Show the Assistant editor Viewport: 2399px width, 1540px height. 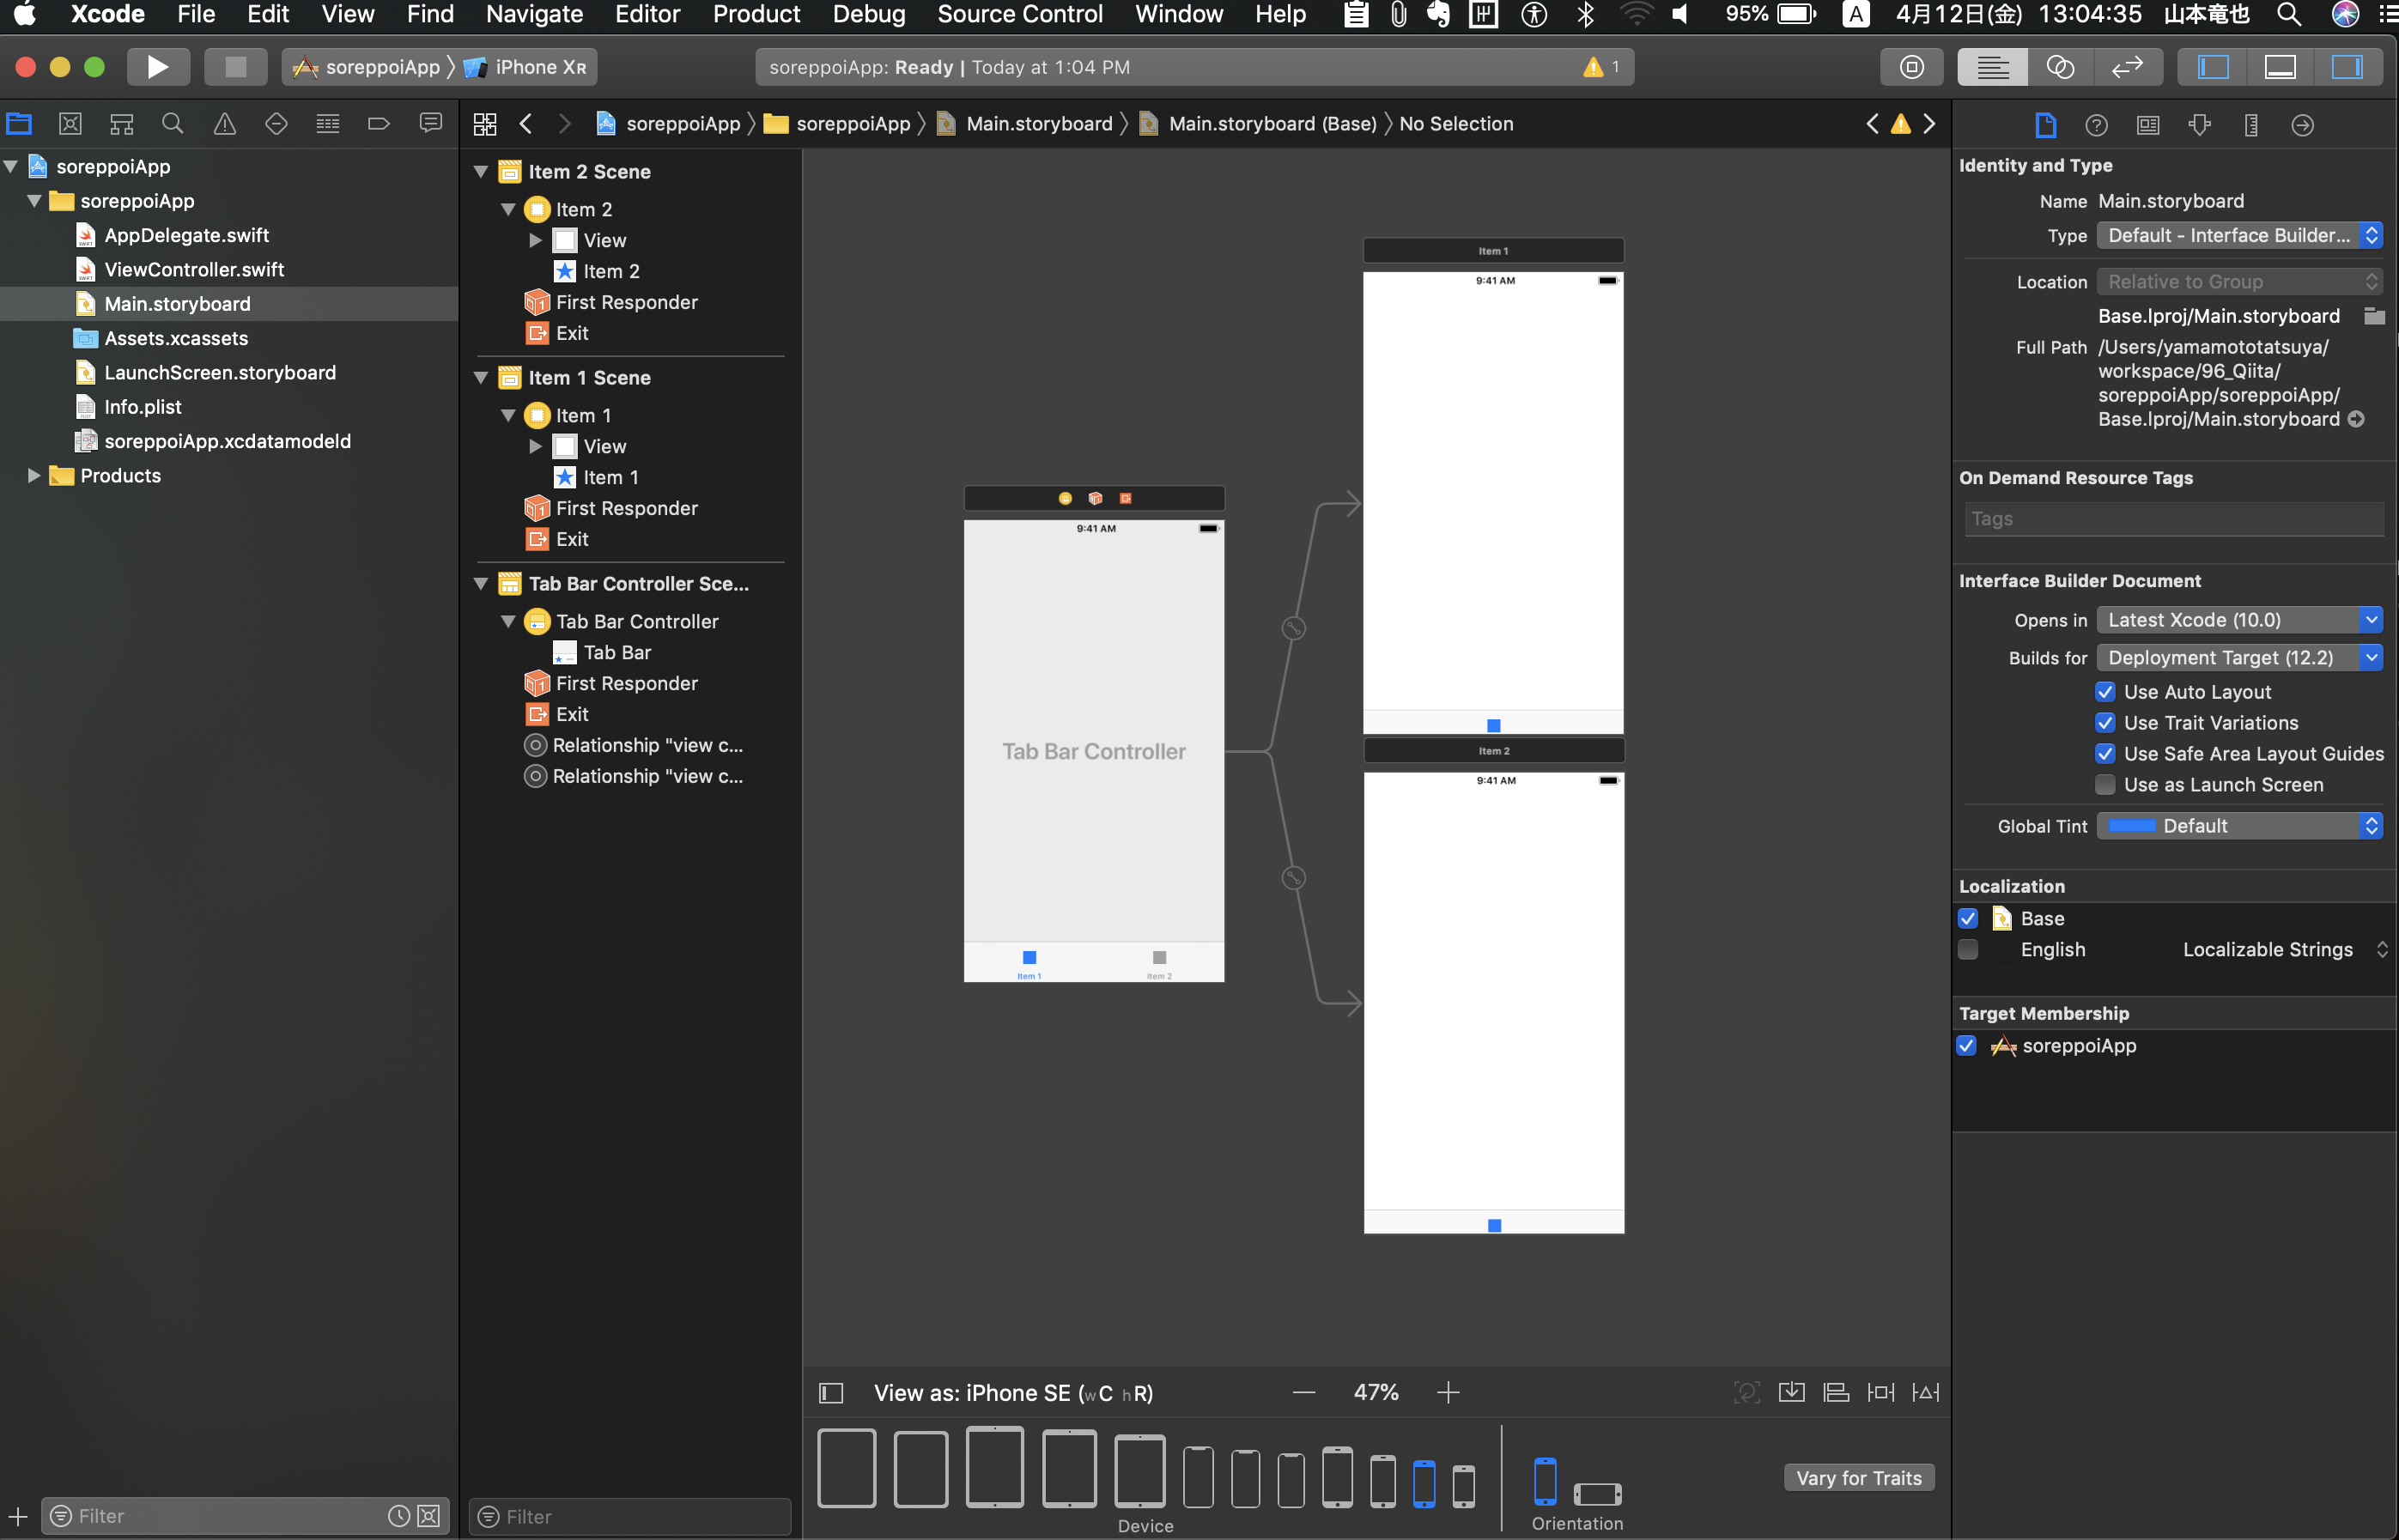pyautogui.click(x=2059, y=67)
